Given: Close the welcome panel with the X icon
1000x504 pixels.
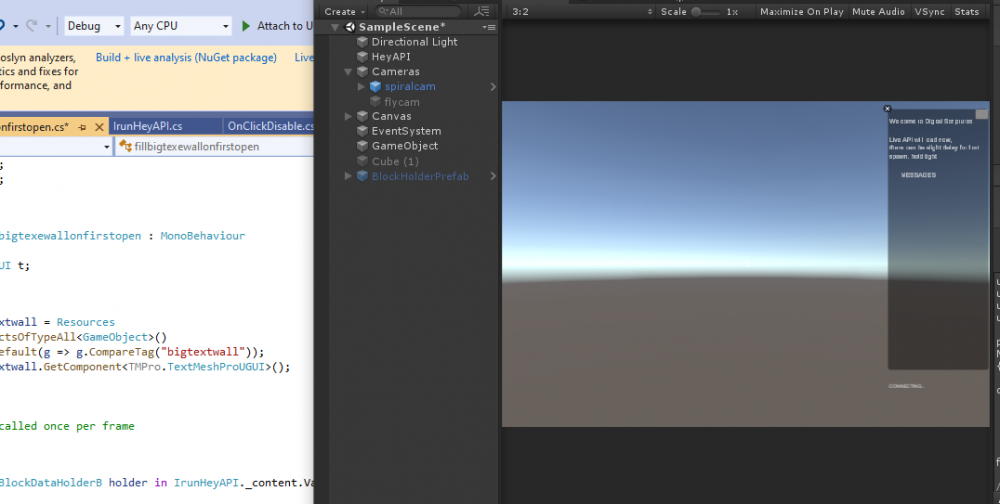Looking at the screenshot, I should (887, 108).
